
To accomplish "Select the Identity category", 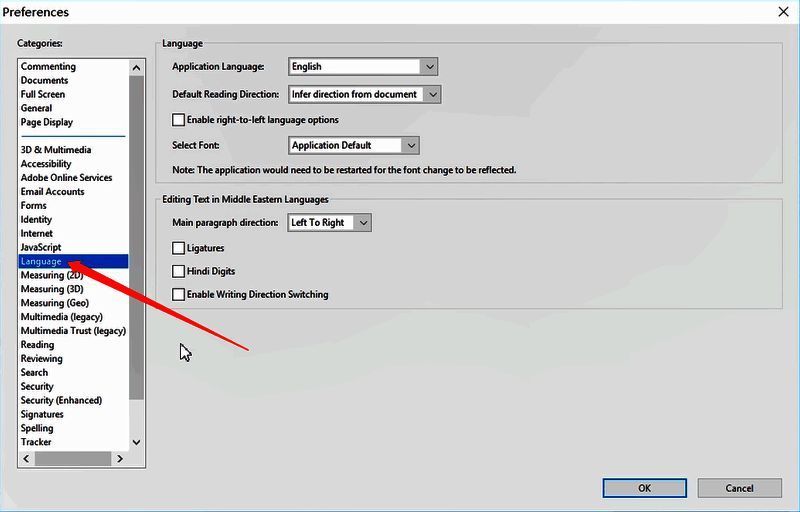I will [36, 219].
